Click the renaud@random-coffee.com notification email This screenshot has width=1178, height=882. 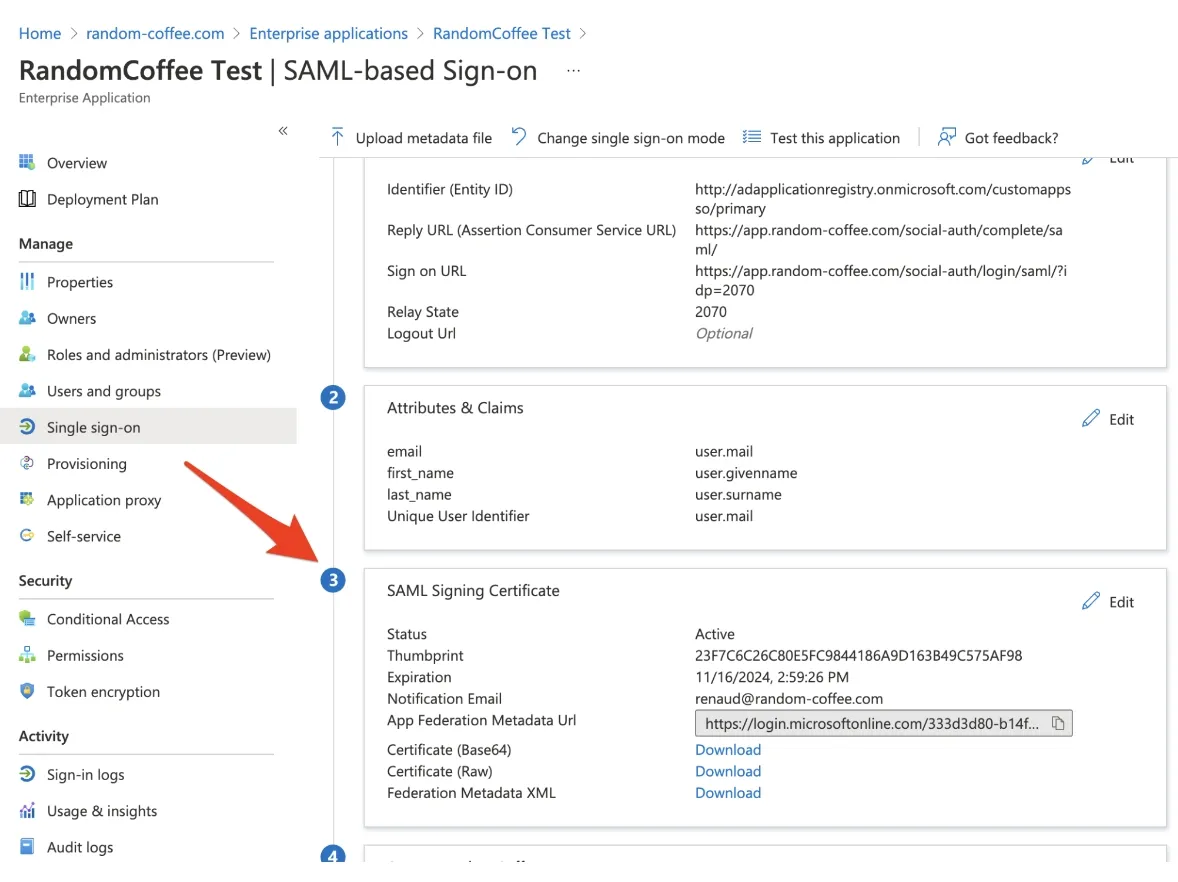[x=789, y=699]
